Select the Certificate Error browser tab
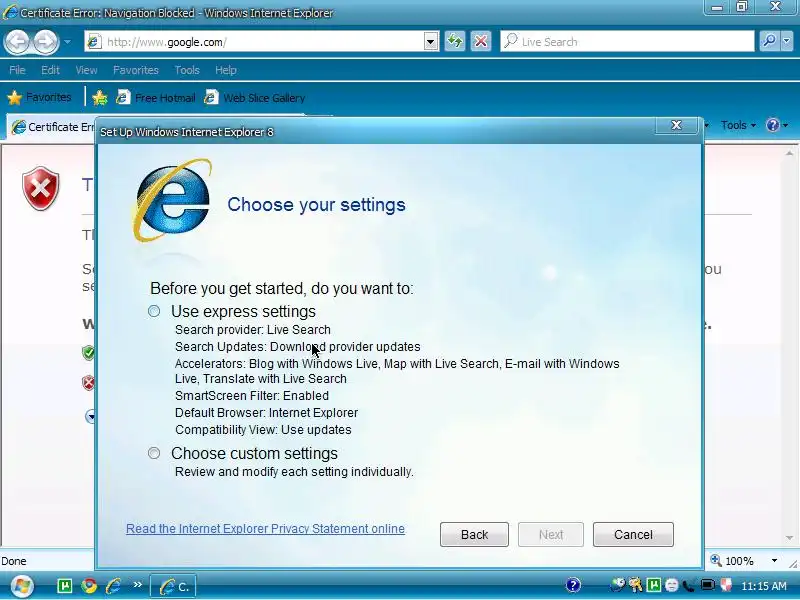 (53, 127)
